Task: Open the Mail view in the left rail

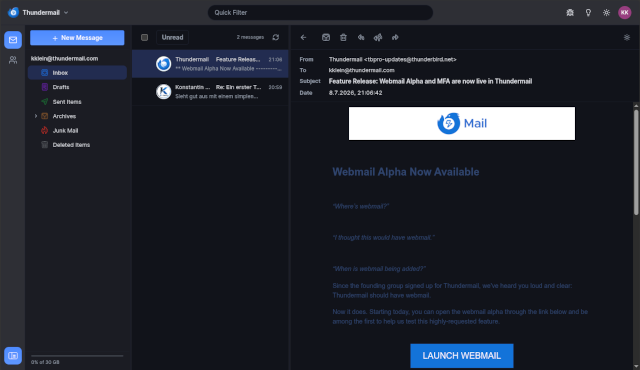Action: click(13, 40)
